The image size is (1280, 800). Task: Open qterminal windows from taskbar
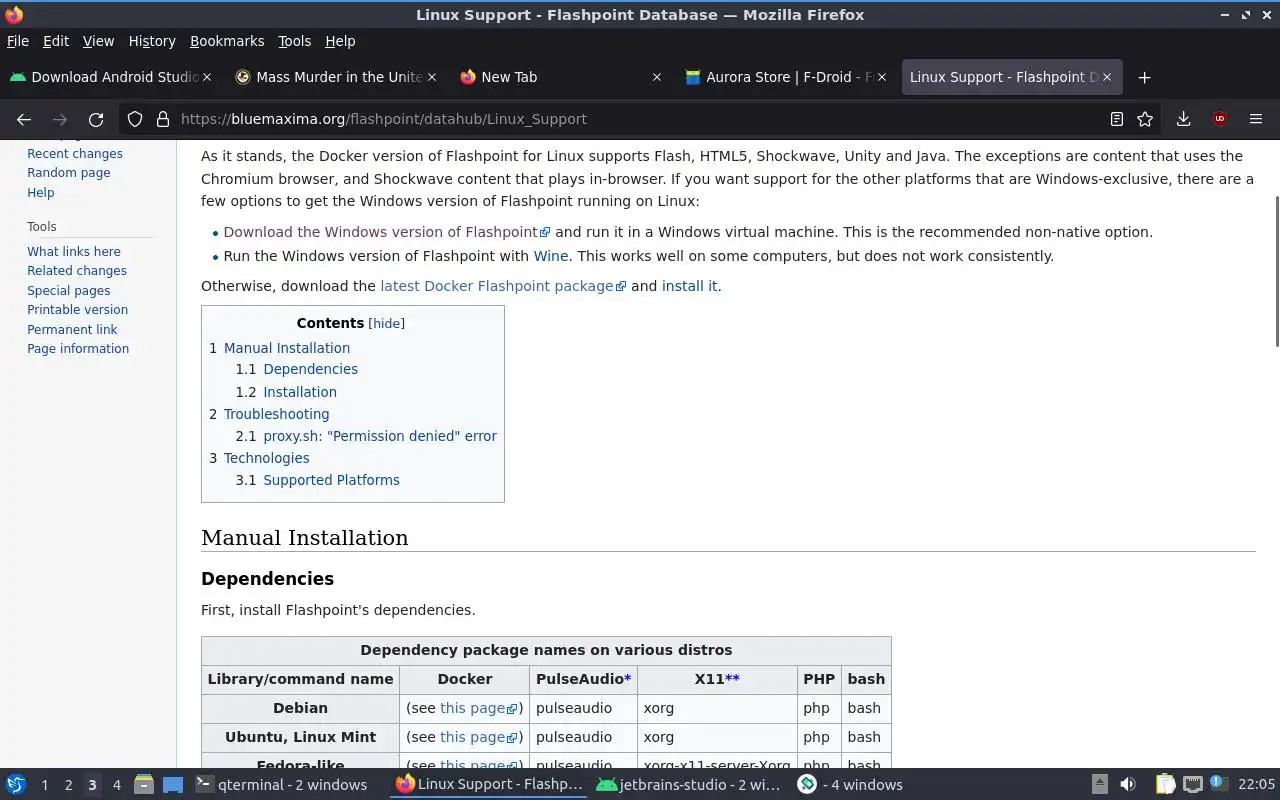(281, 785)
